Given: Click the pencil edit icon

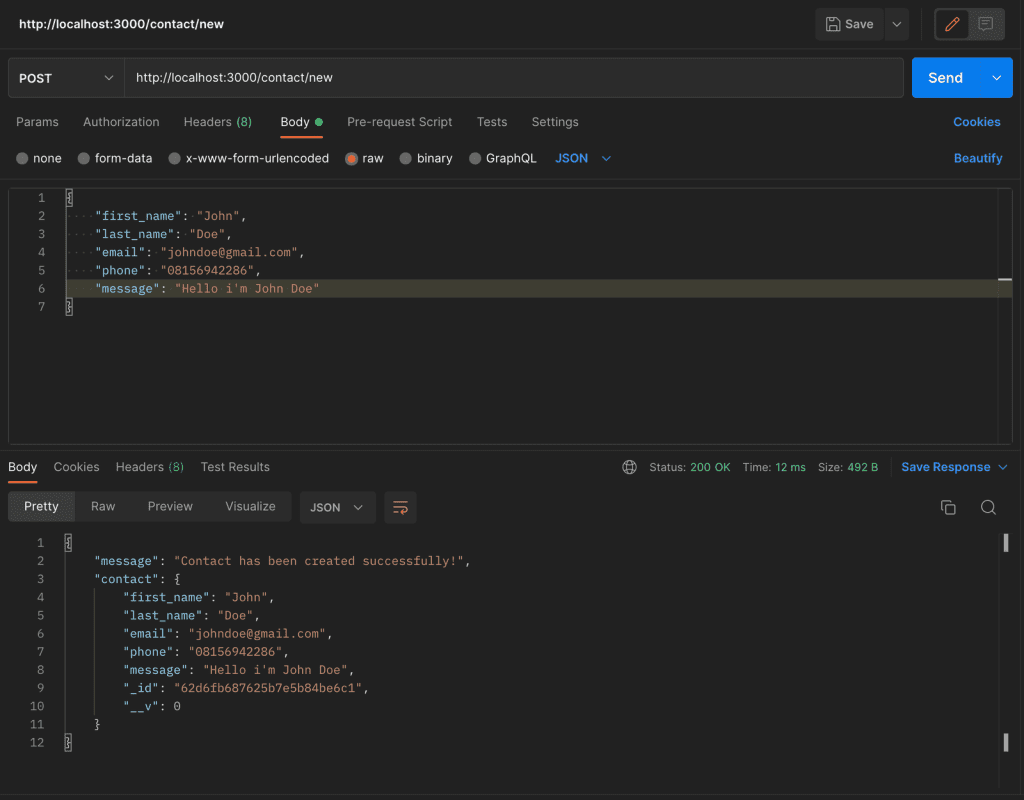Looking at the screenshot, I should [951, 24].
